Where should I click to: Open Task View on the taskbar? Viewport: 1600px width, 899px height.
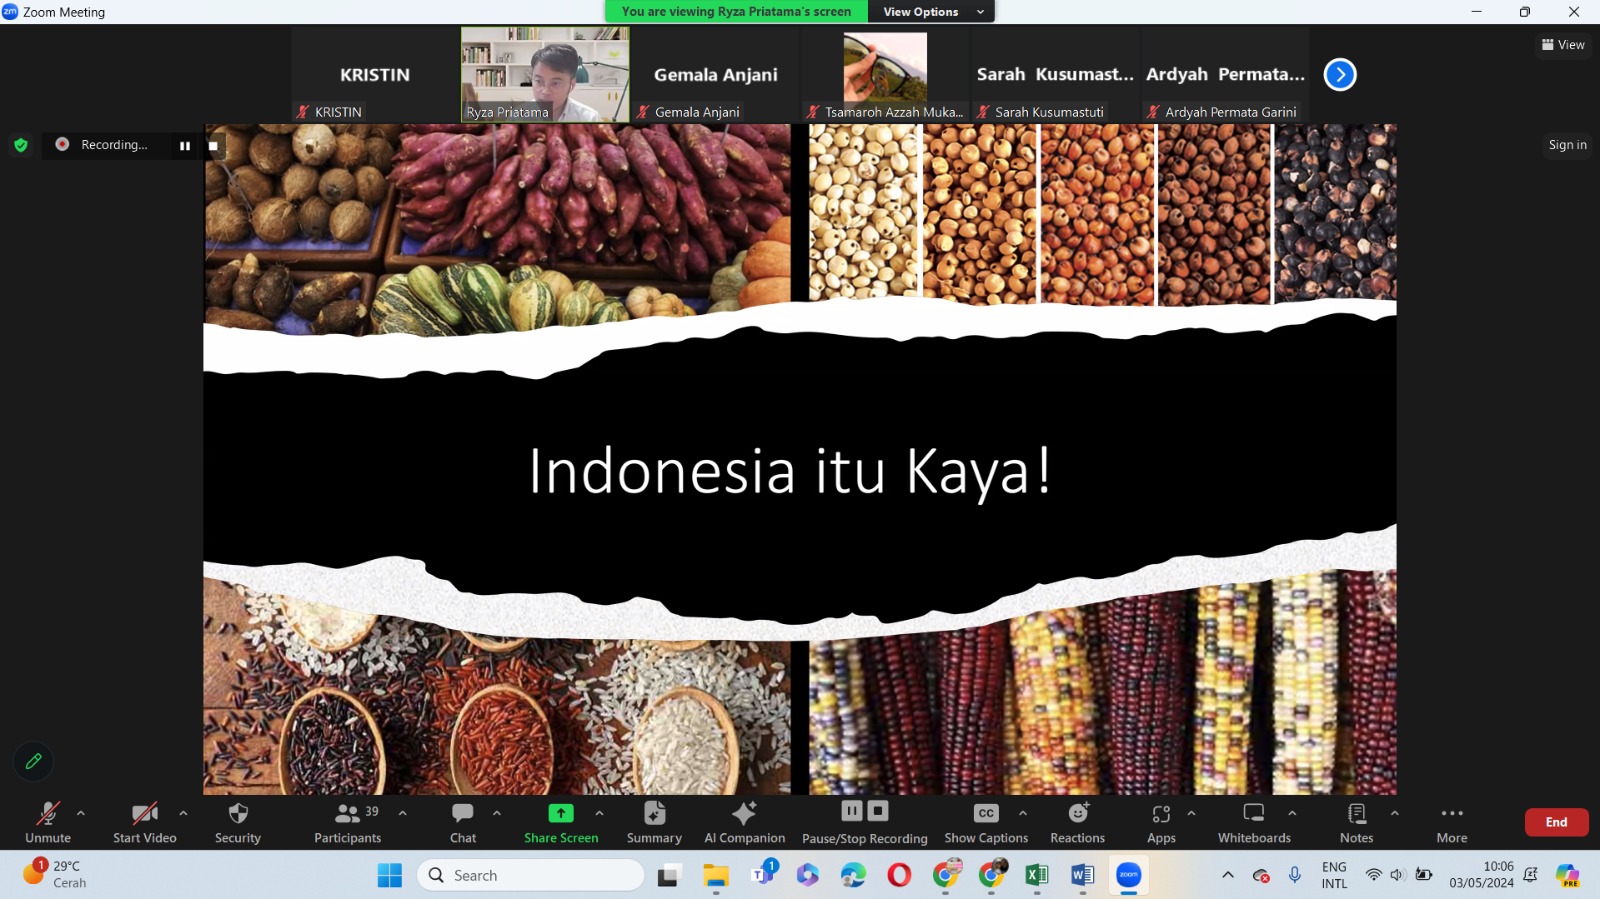pos(669,875)
